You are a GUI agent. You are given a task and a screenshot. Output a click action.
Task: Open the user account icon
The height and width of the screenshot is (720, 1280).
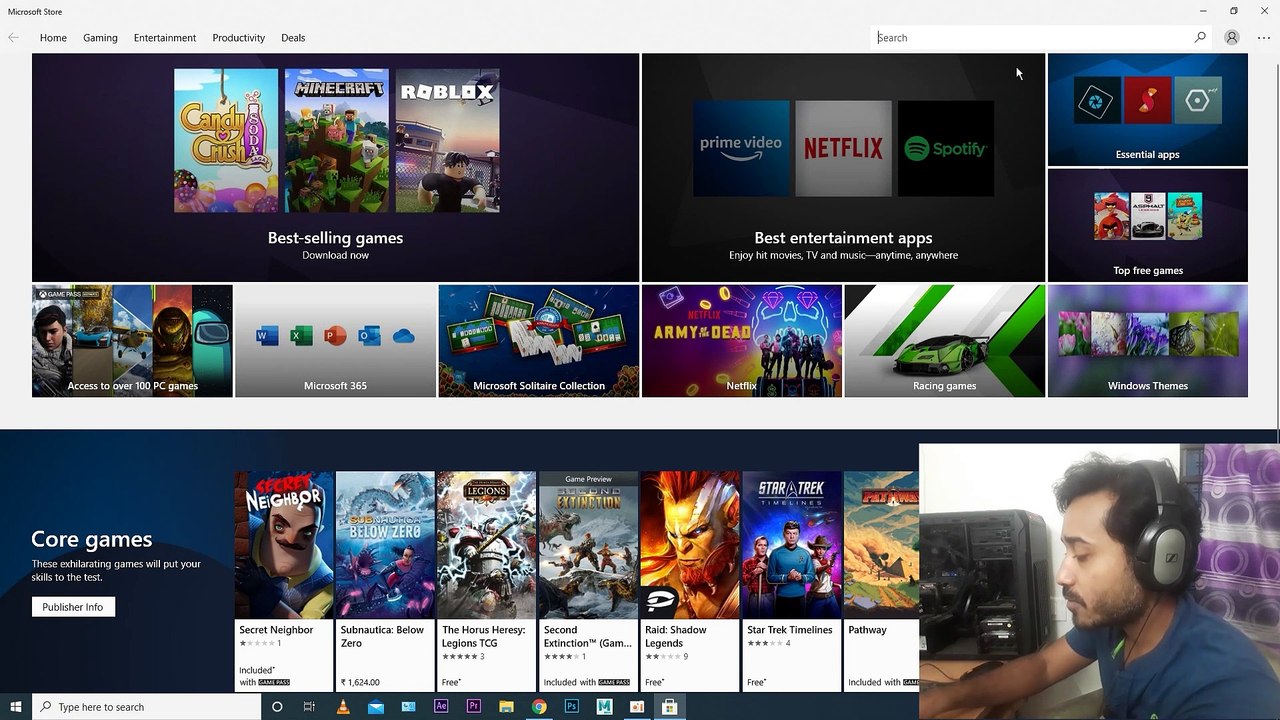point(1232,38)
